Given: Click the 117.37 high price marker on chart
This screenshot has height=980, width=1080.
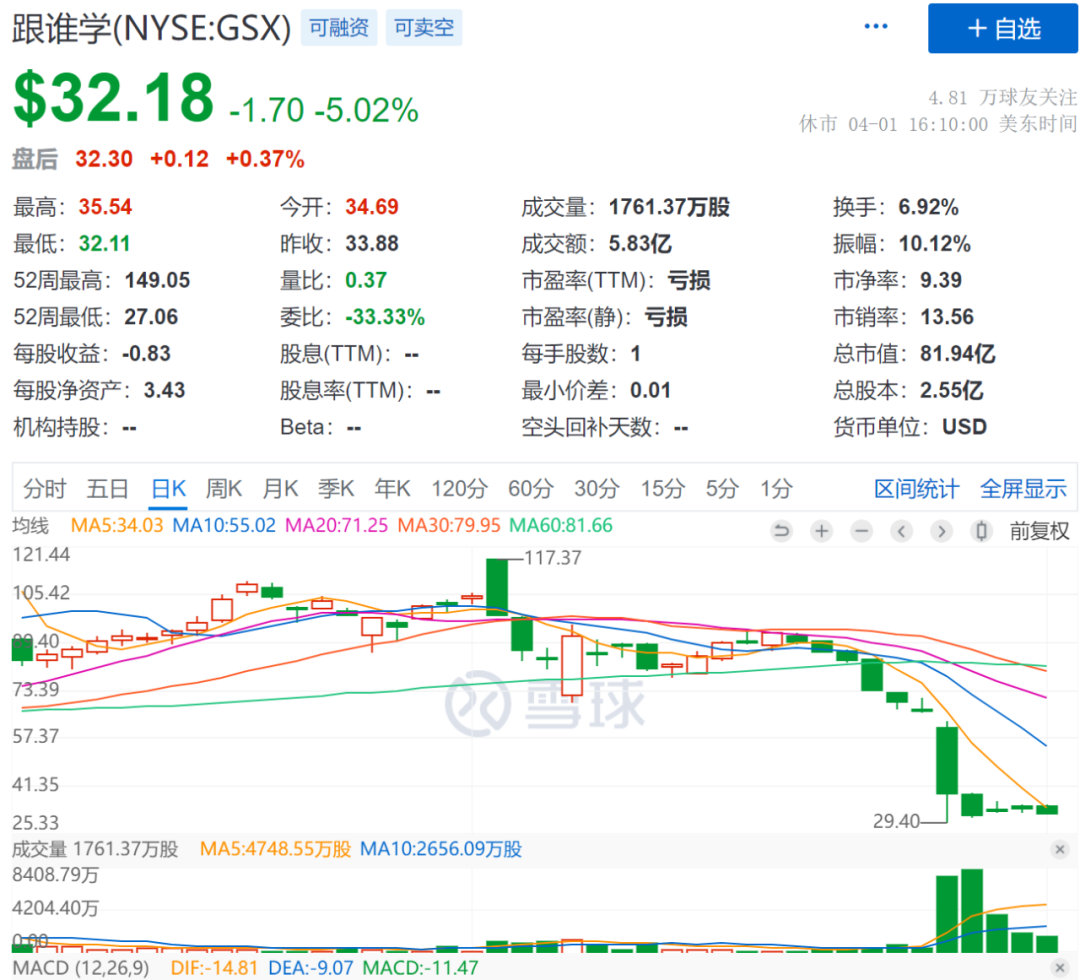Looking at the screenshot, I should click(552, 558).
